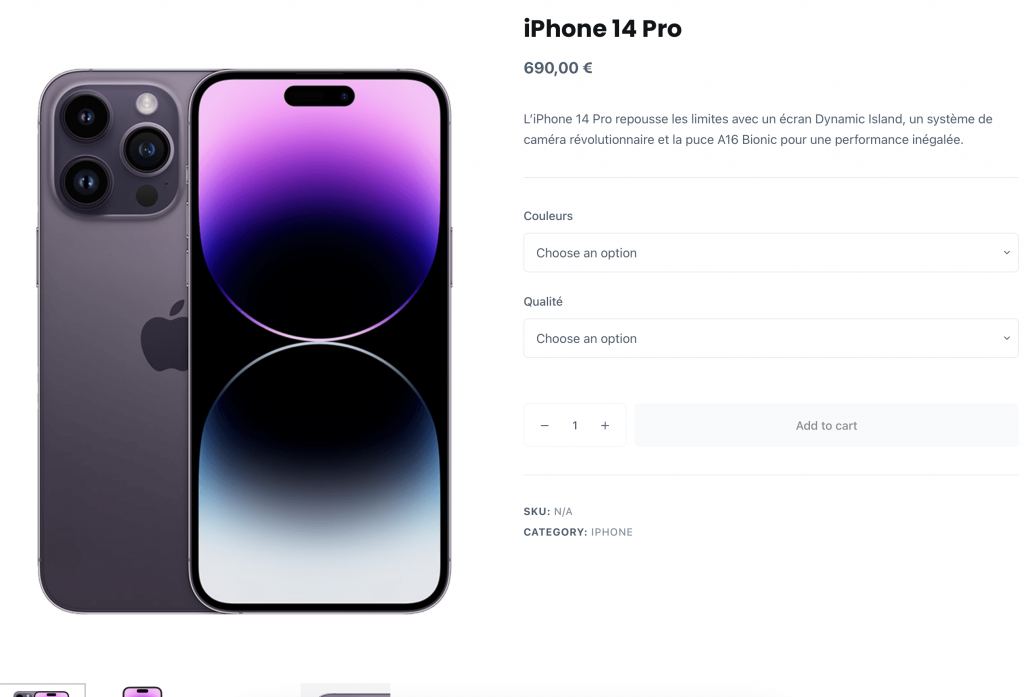Click the chevron arrow in Qualité selector

(1006, 338)
